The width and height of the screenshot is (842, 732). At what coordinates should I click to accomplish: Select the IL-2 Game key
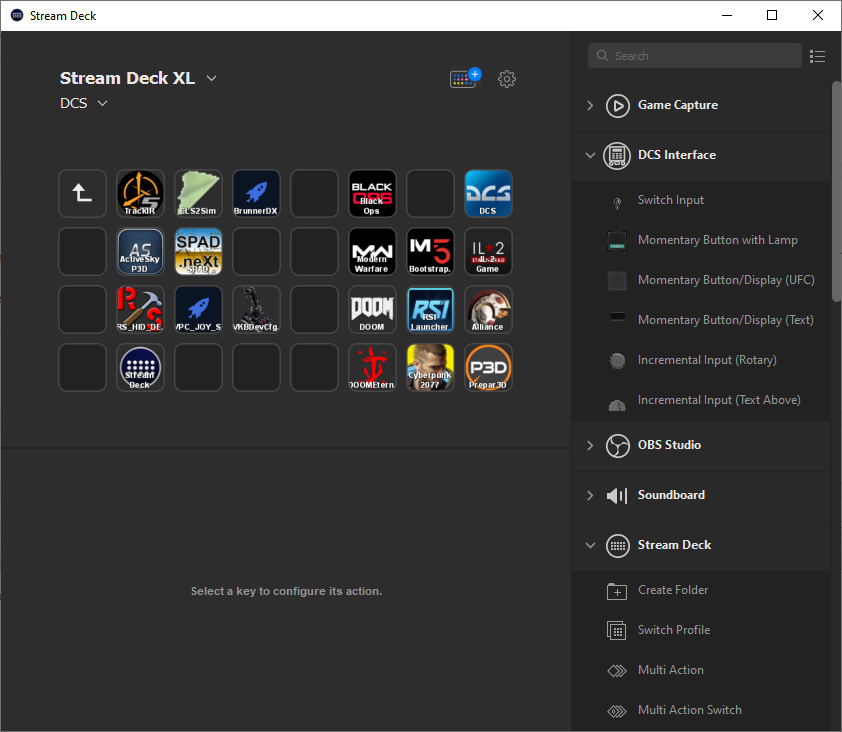pos(488,251)
